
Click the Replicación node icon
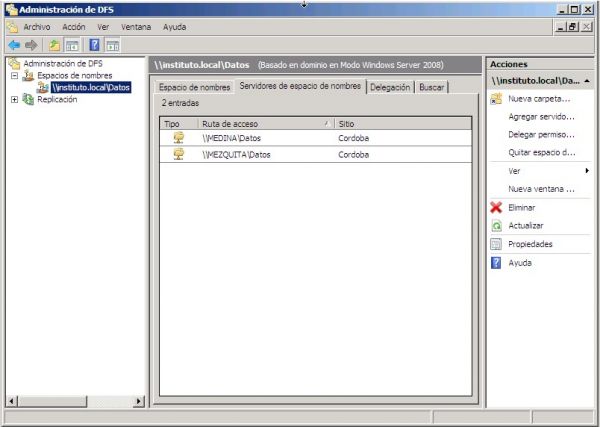28,99
